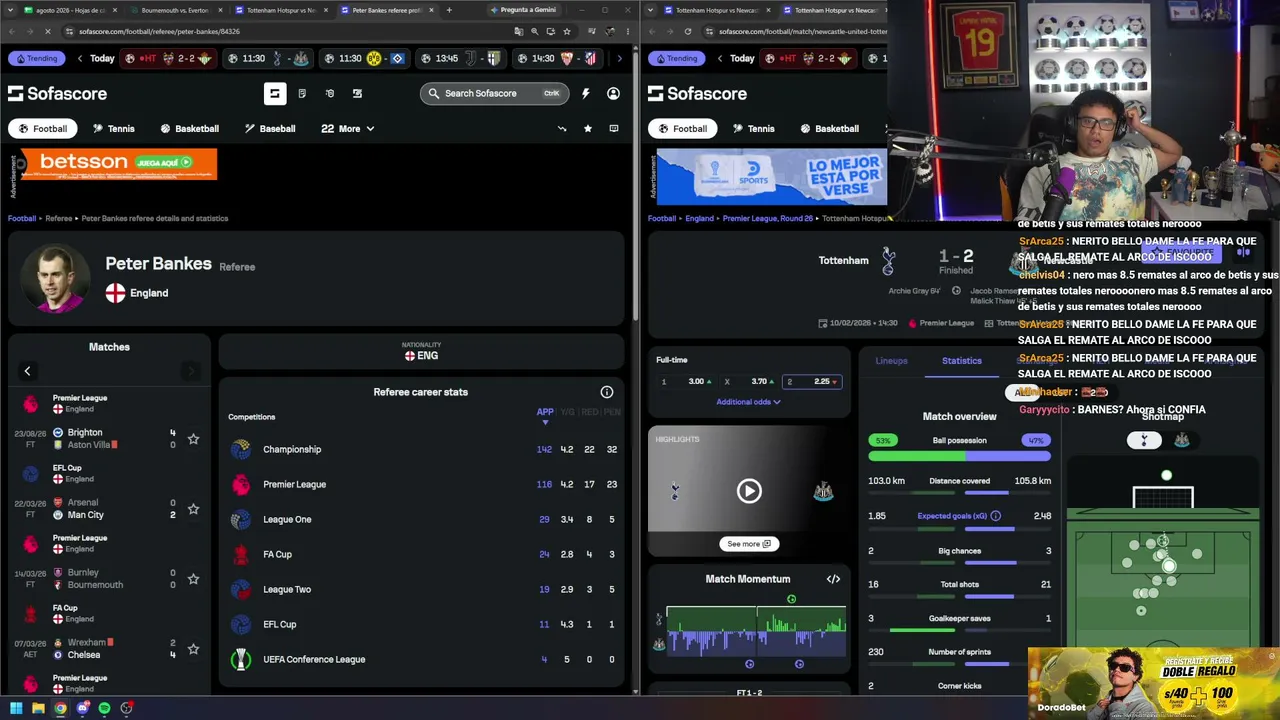Select the highlighted Sofascore home icon in the header
This screenshot has width=1280, height=720.
tap(274, 93)
